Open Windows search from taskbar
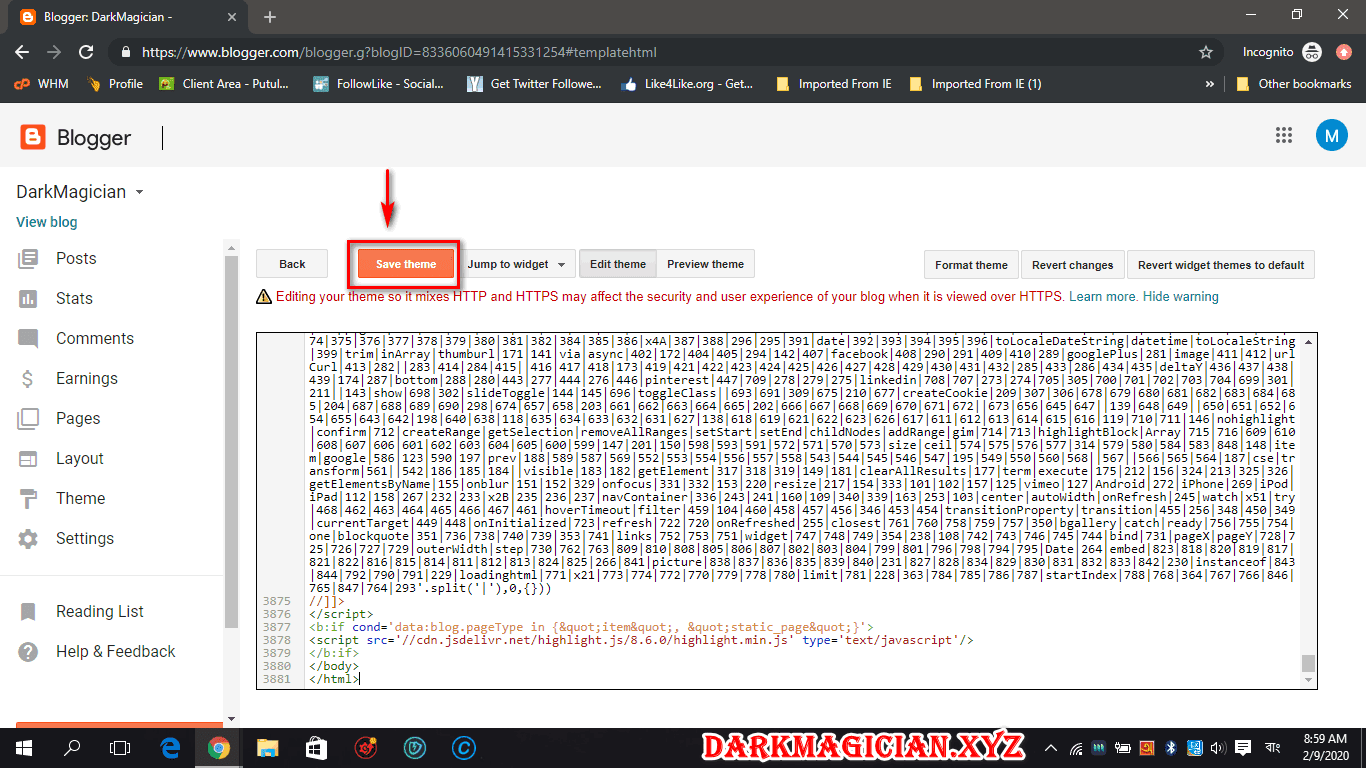Image resolution: width=1366 pixels, height=768 pixels. point(72,747)
